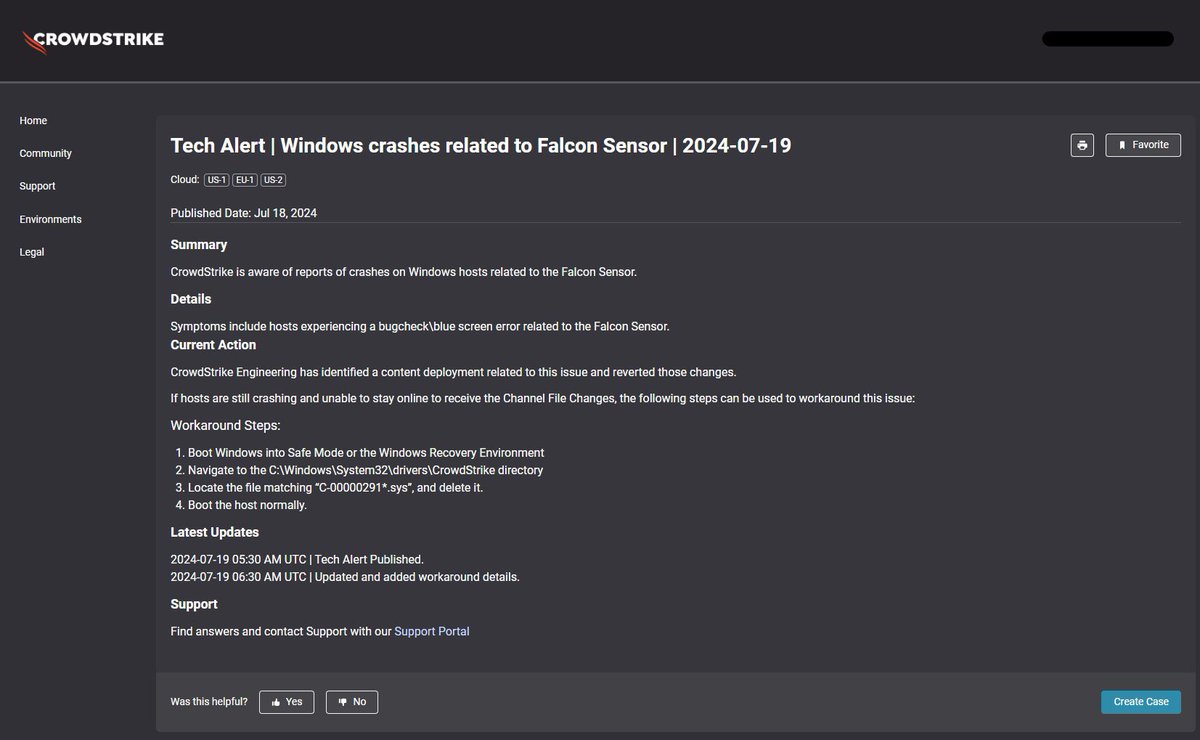Select the US-1 cloud tag
Screen dimensions: 1200x740
point(216,180)
